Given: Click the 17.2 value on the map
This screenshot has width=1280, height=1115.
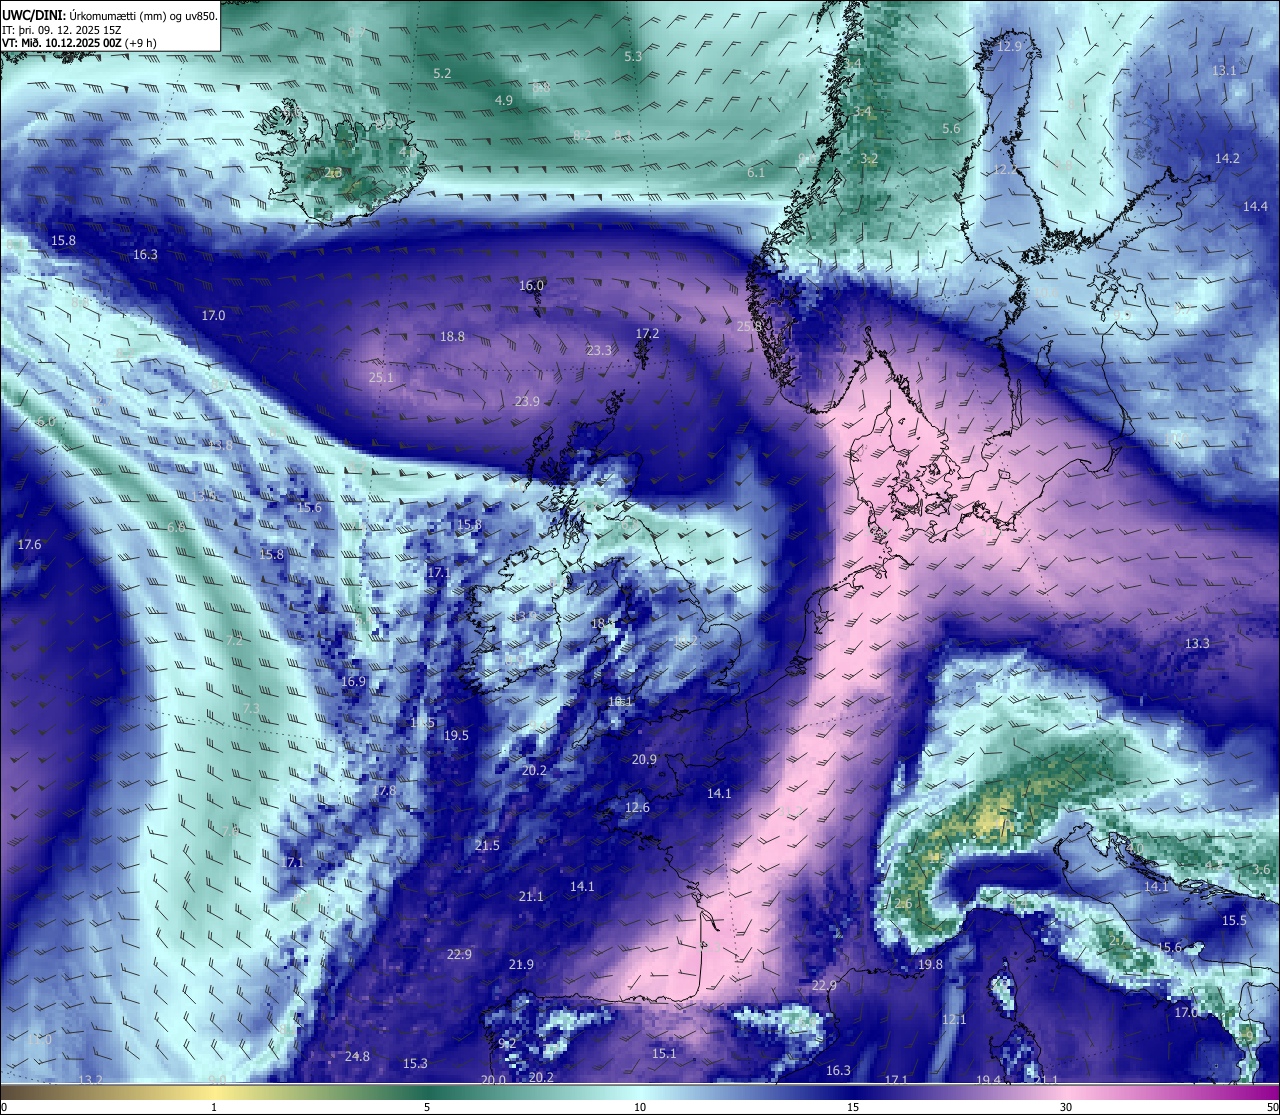Looking at the screenshot, I should click(647, 334).
